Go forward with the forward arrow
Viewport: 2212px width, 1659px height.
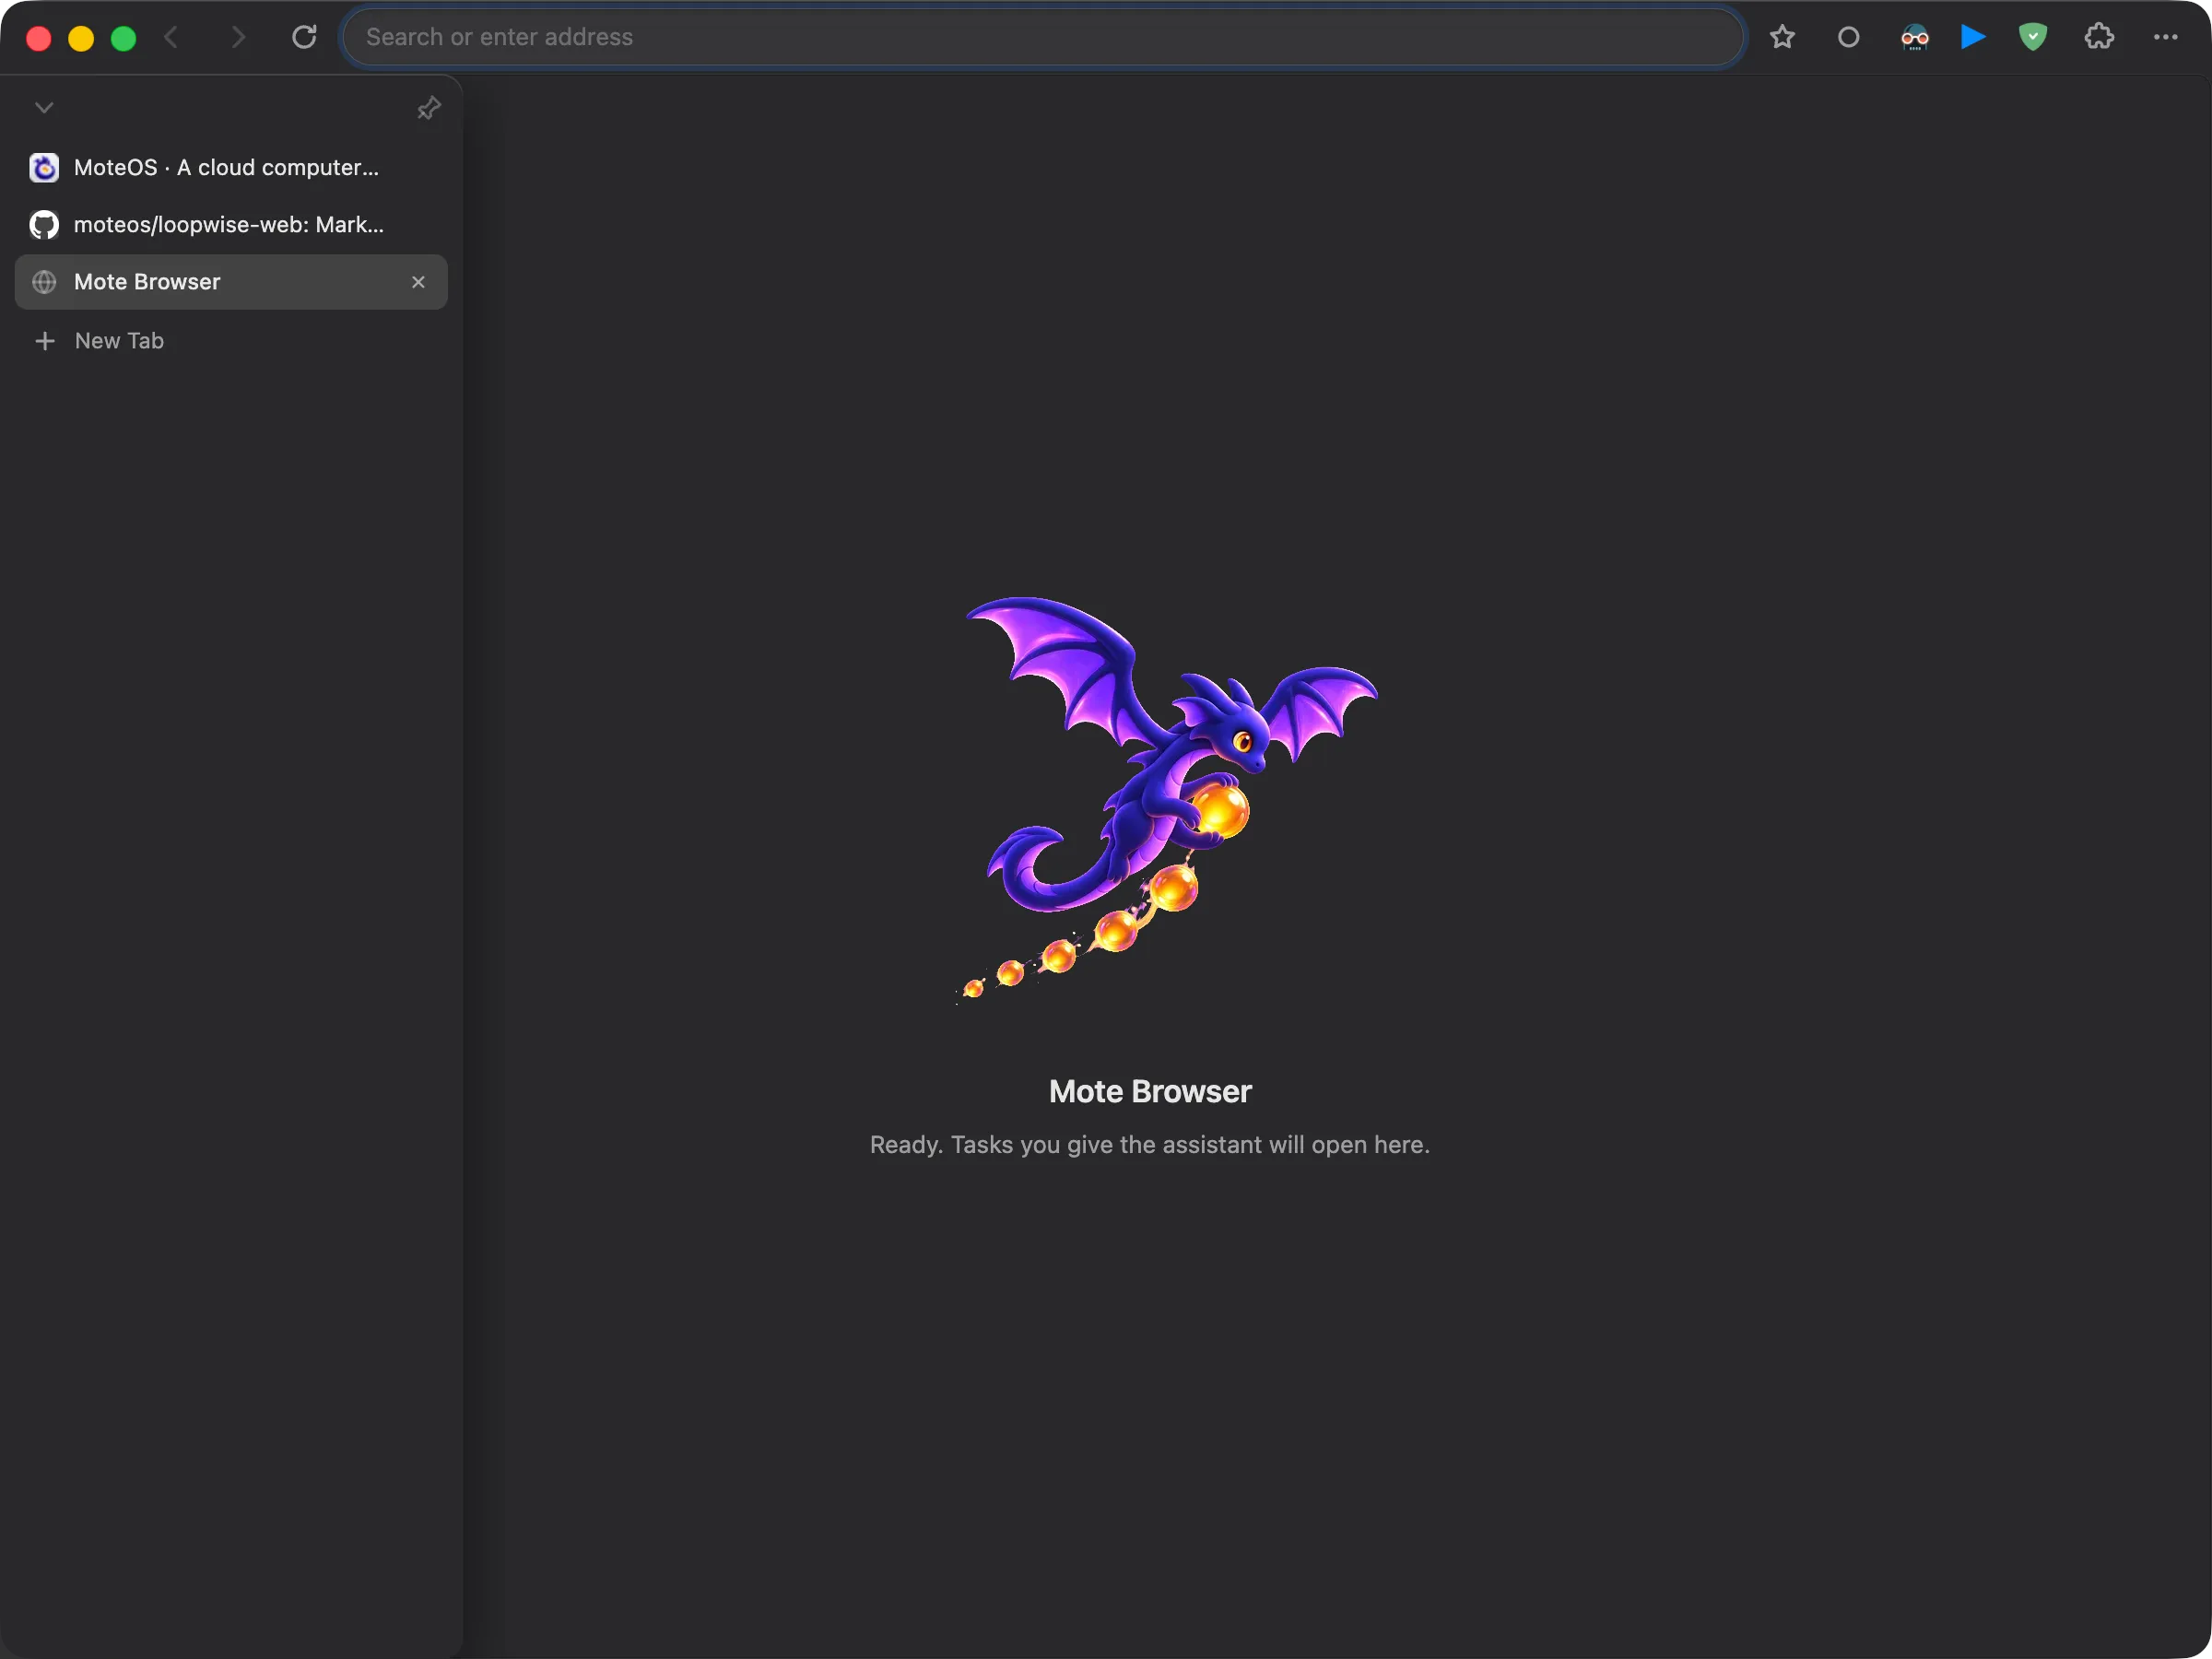pyautogui.click(x=237, y=37)
